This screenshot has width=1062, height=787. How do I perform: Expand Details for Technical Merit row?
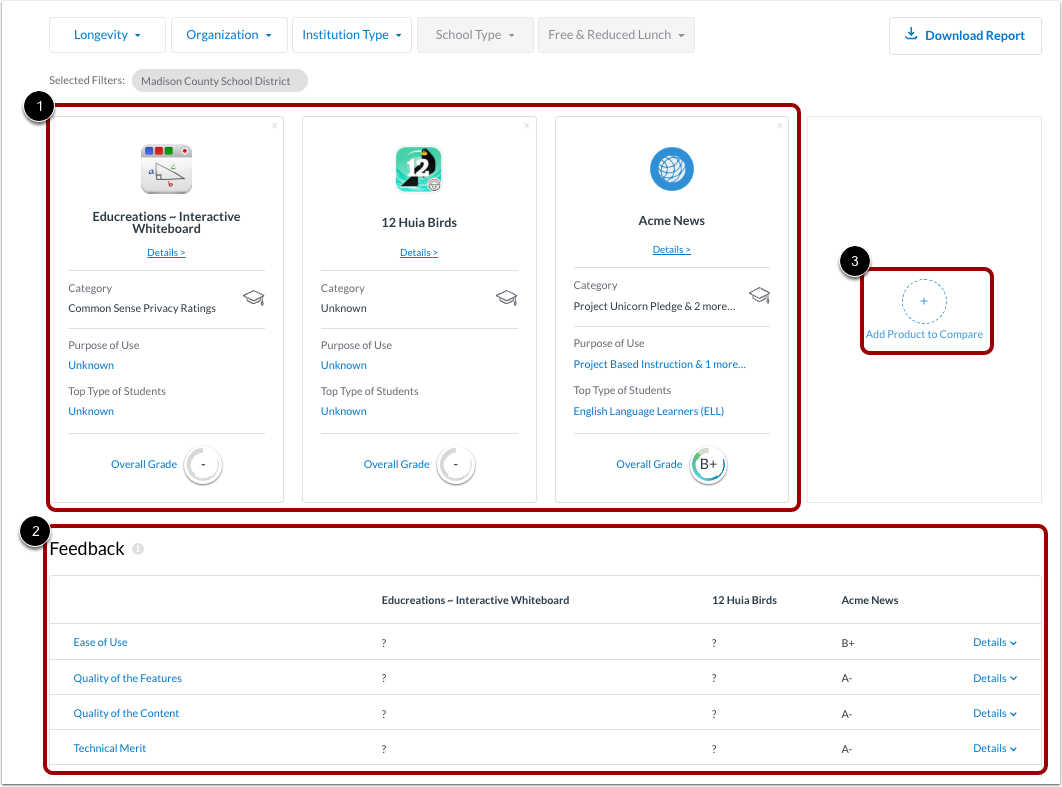pos(994,748)
